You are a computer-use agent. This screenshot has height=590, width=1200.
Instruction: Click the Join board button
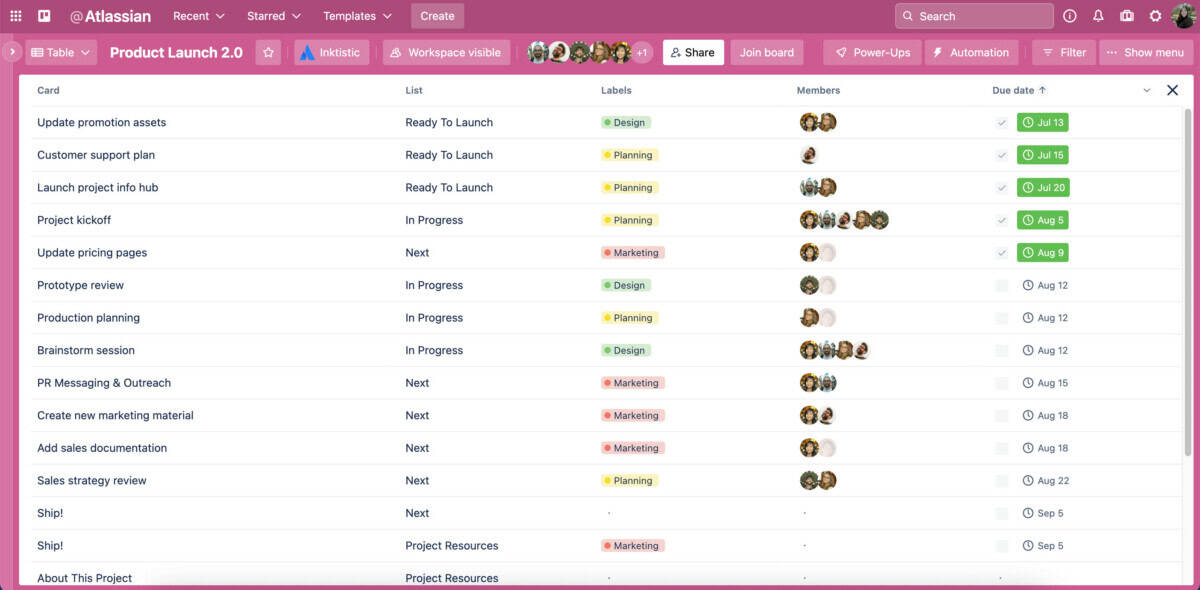point(767,52)
